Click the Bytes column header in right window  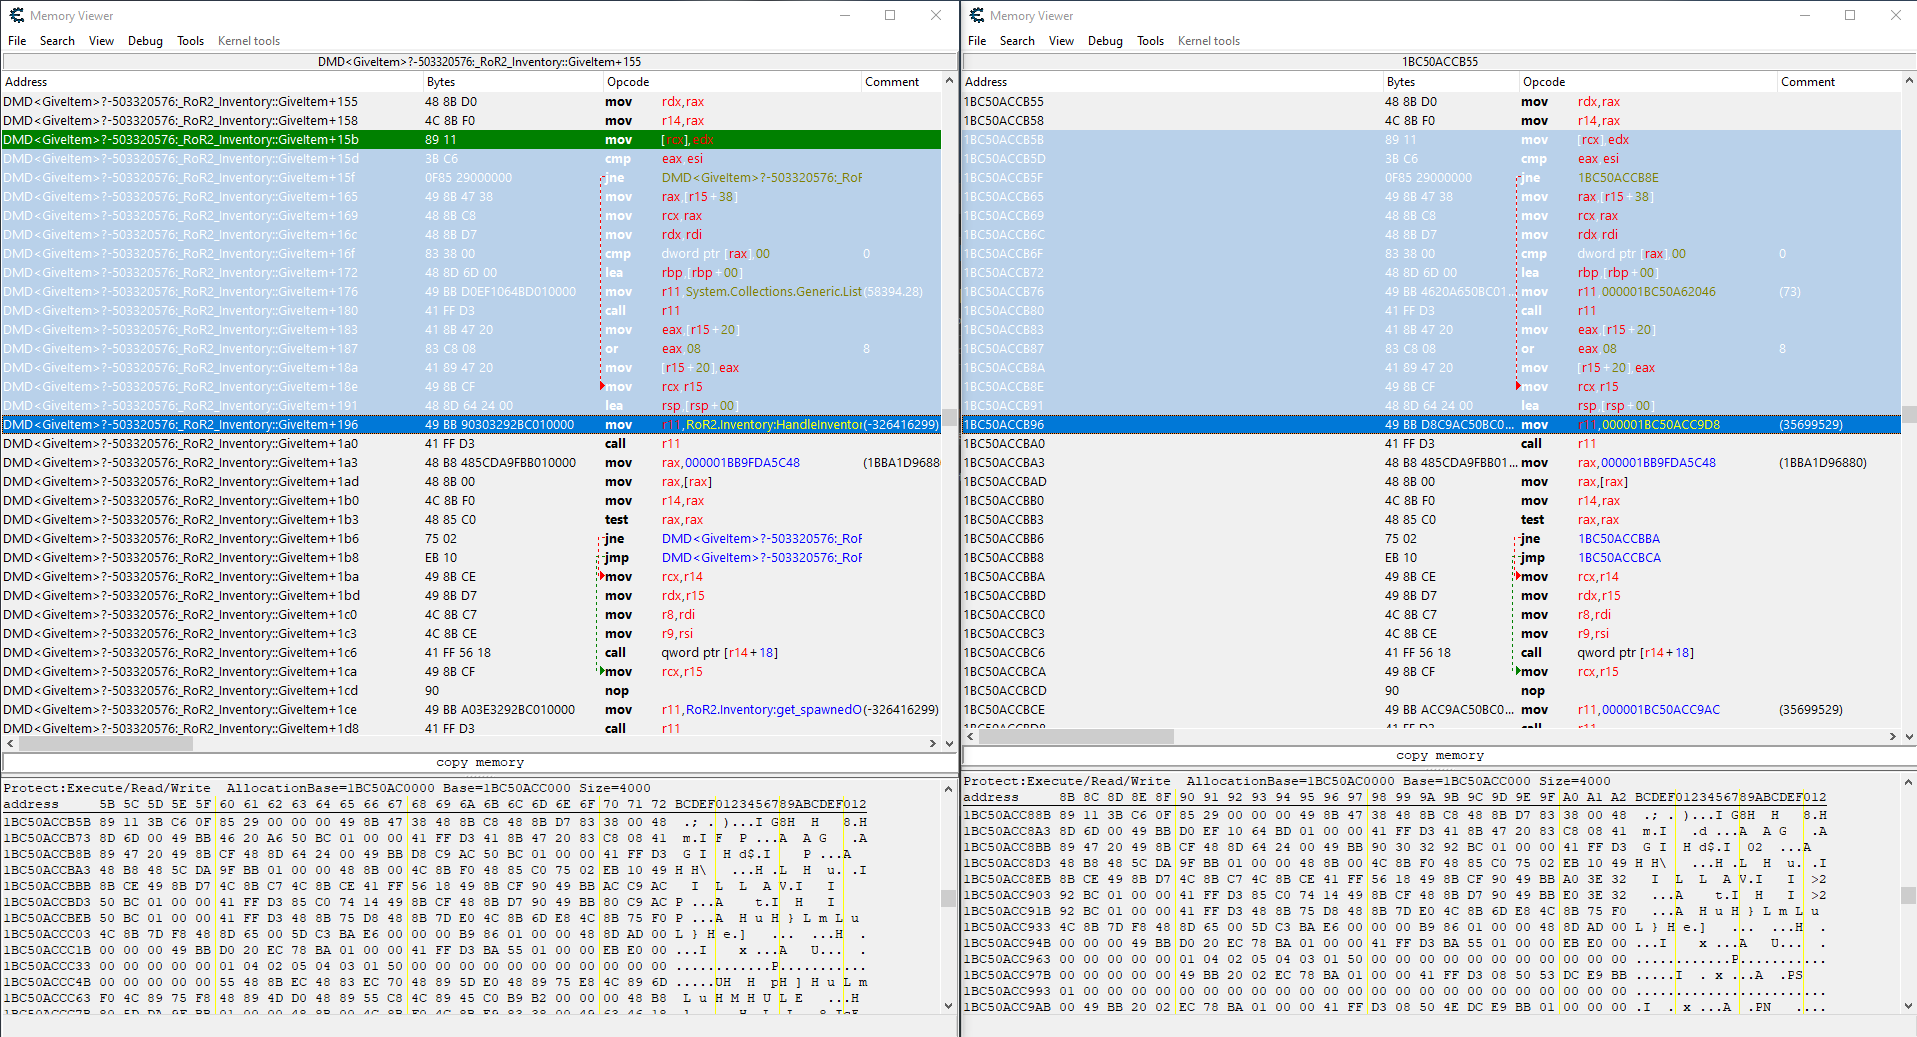1400,82
